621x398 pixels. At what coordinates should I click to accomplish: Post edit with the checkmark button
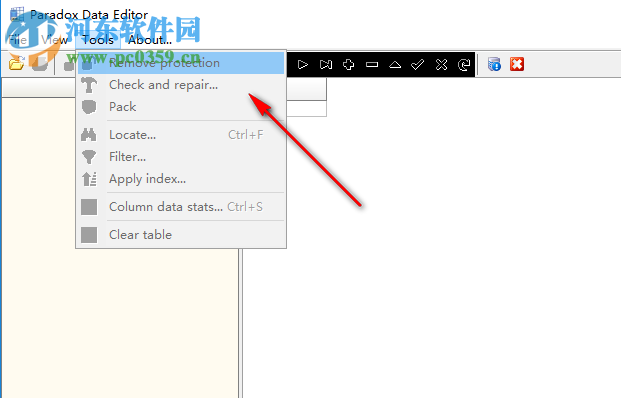tap(418, 65)
